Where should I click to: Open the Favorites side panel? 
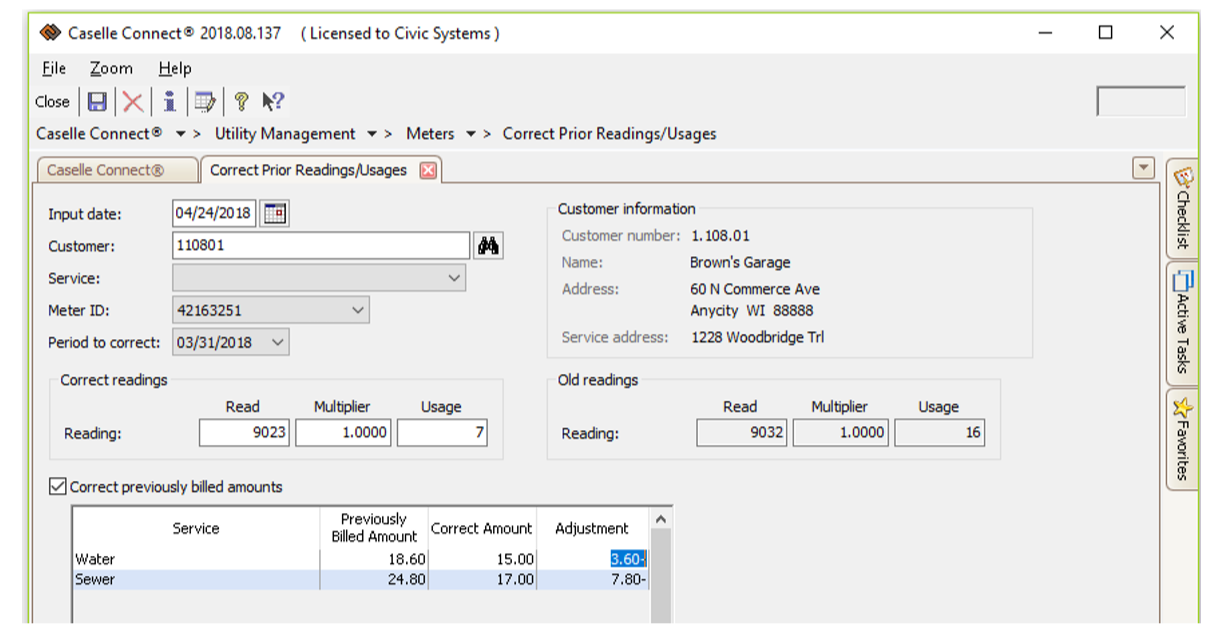[x=1182, y=439]
